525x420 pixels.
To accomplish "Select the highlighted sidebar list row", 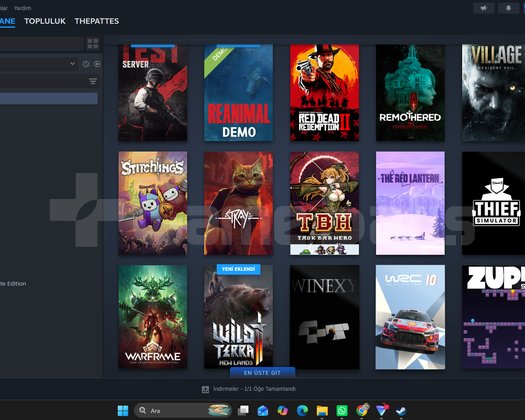I will click(x=49, y=98).
